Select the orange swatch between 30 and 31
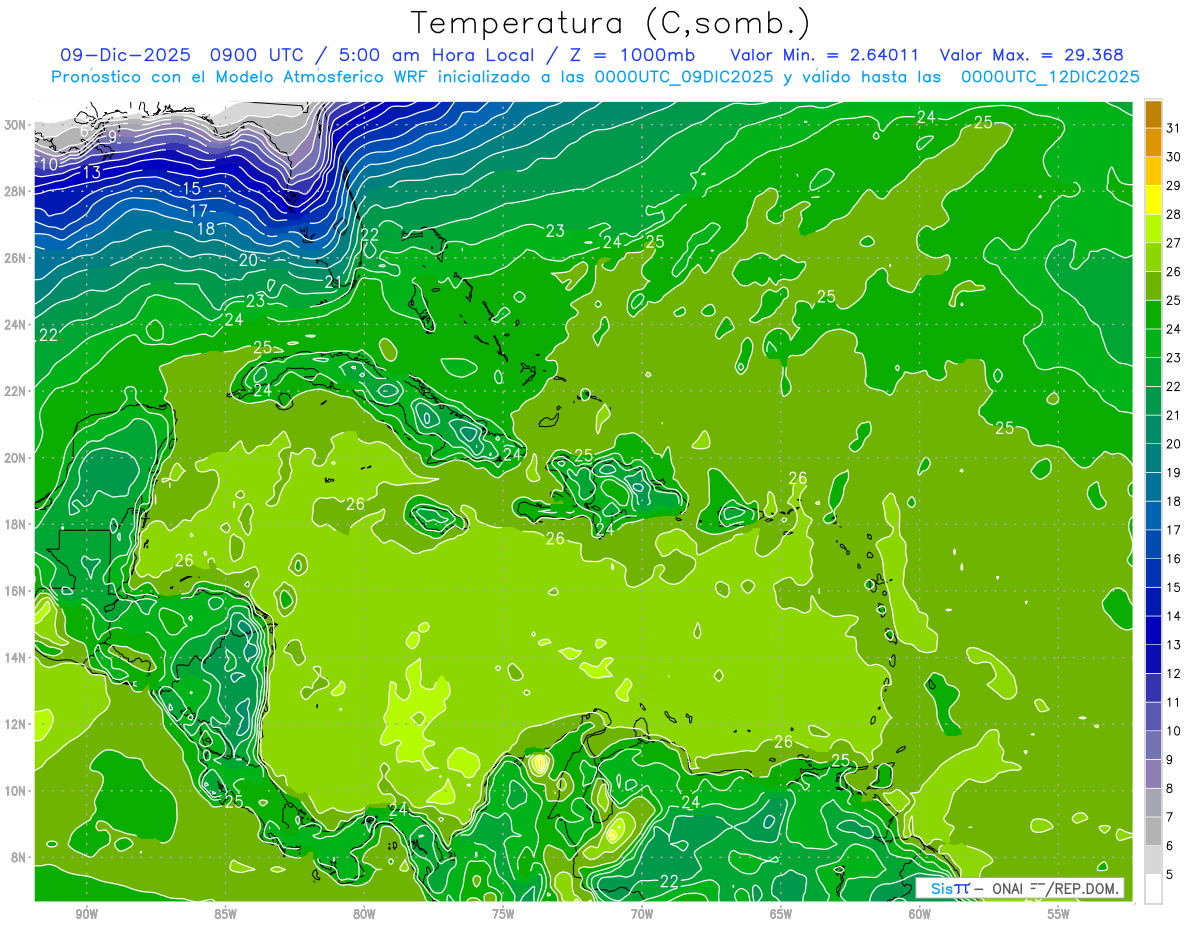Image resolution: width=1200 pixels, height=927 pixels. coord(1153,142)
